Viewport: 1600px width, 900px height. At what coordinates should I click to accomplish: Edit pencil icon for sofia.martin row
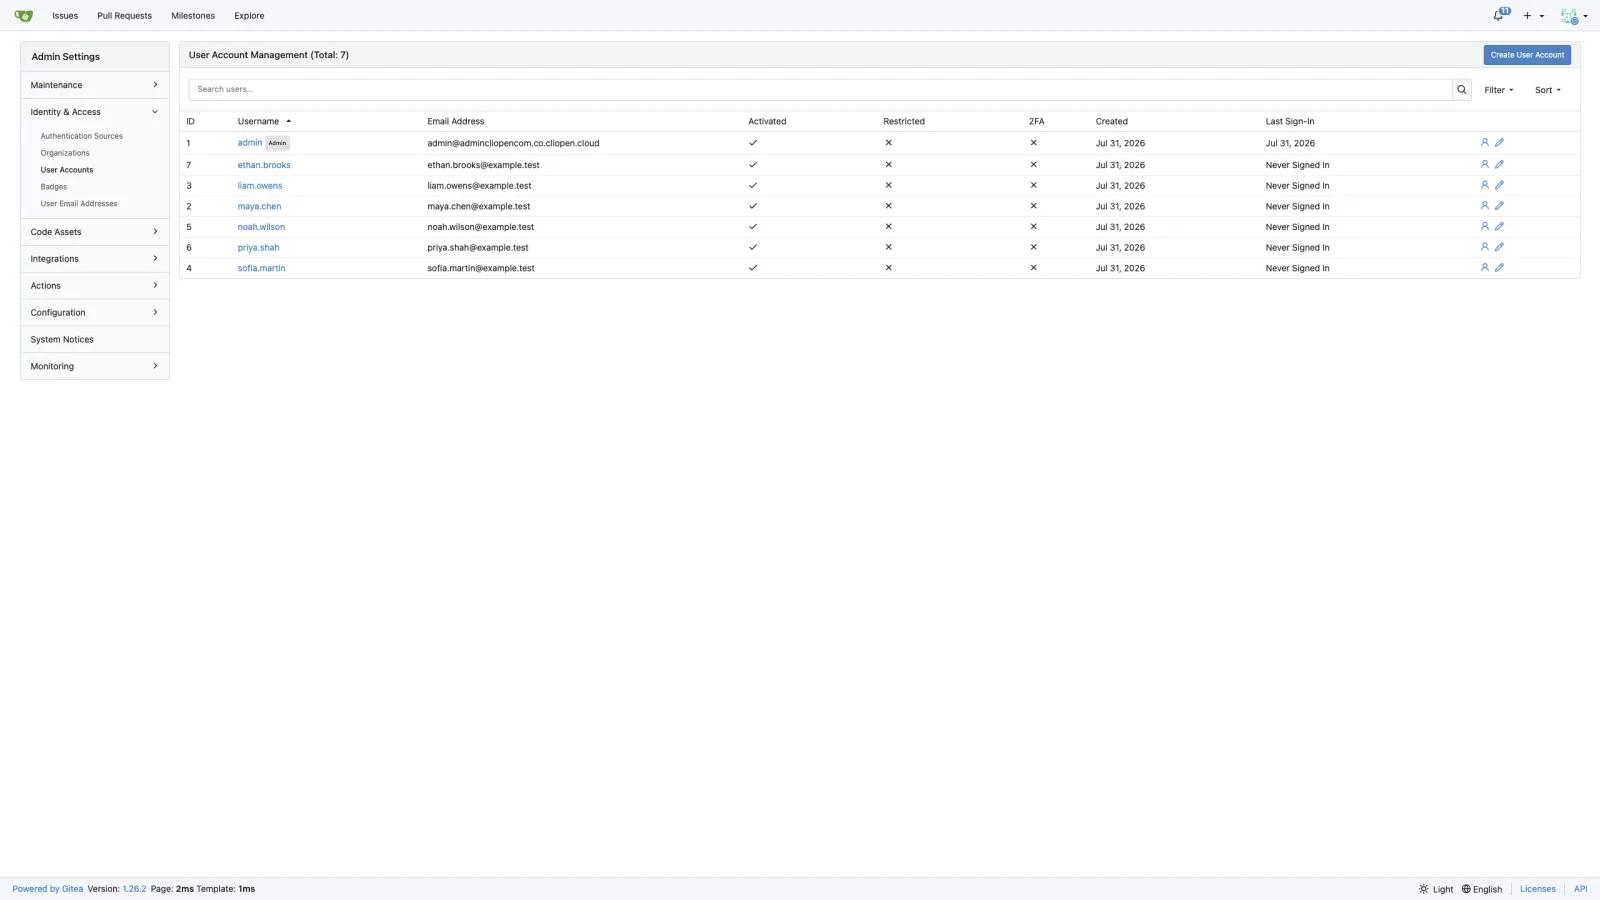[1499, 268]
